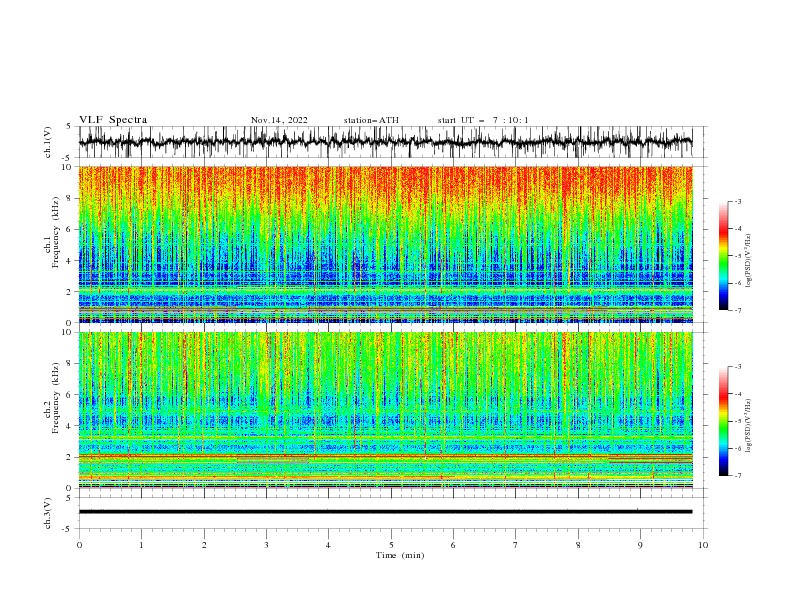Click the time axis tick label "3"
The width and height of the screenshot is (792, 612).
[266, 545]
